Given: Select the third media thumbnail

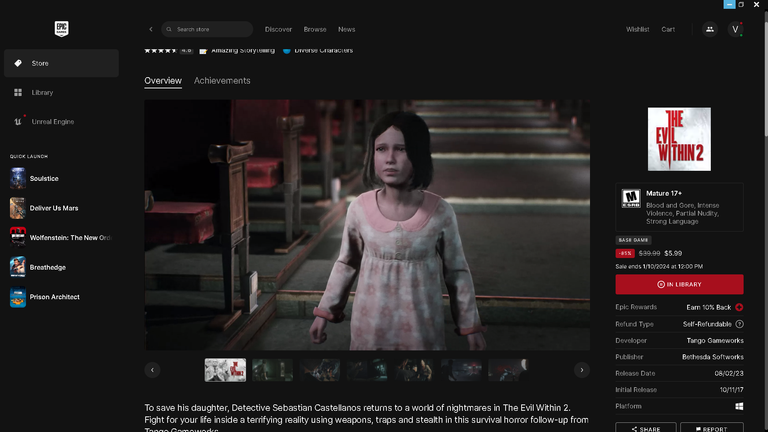Looking at the screenshot, I should coord(320,370).
